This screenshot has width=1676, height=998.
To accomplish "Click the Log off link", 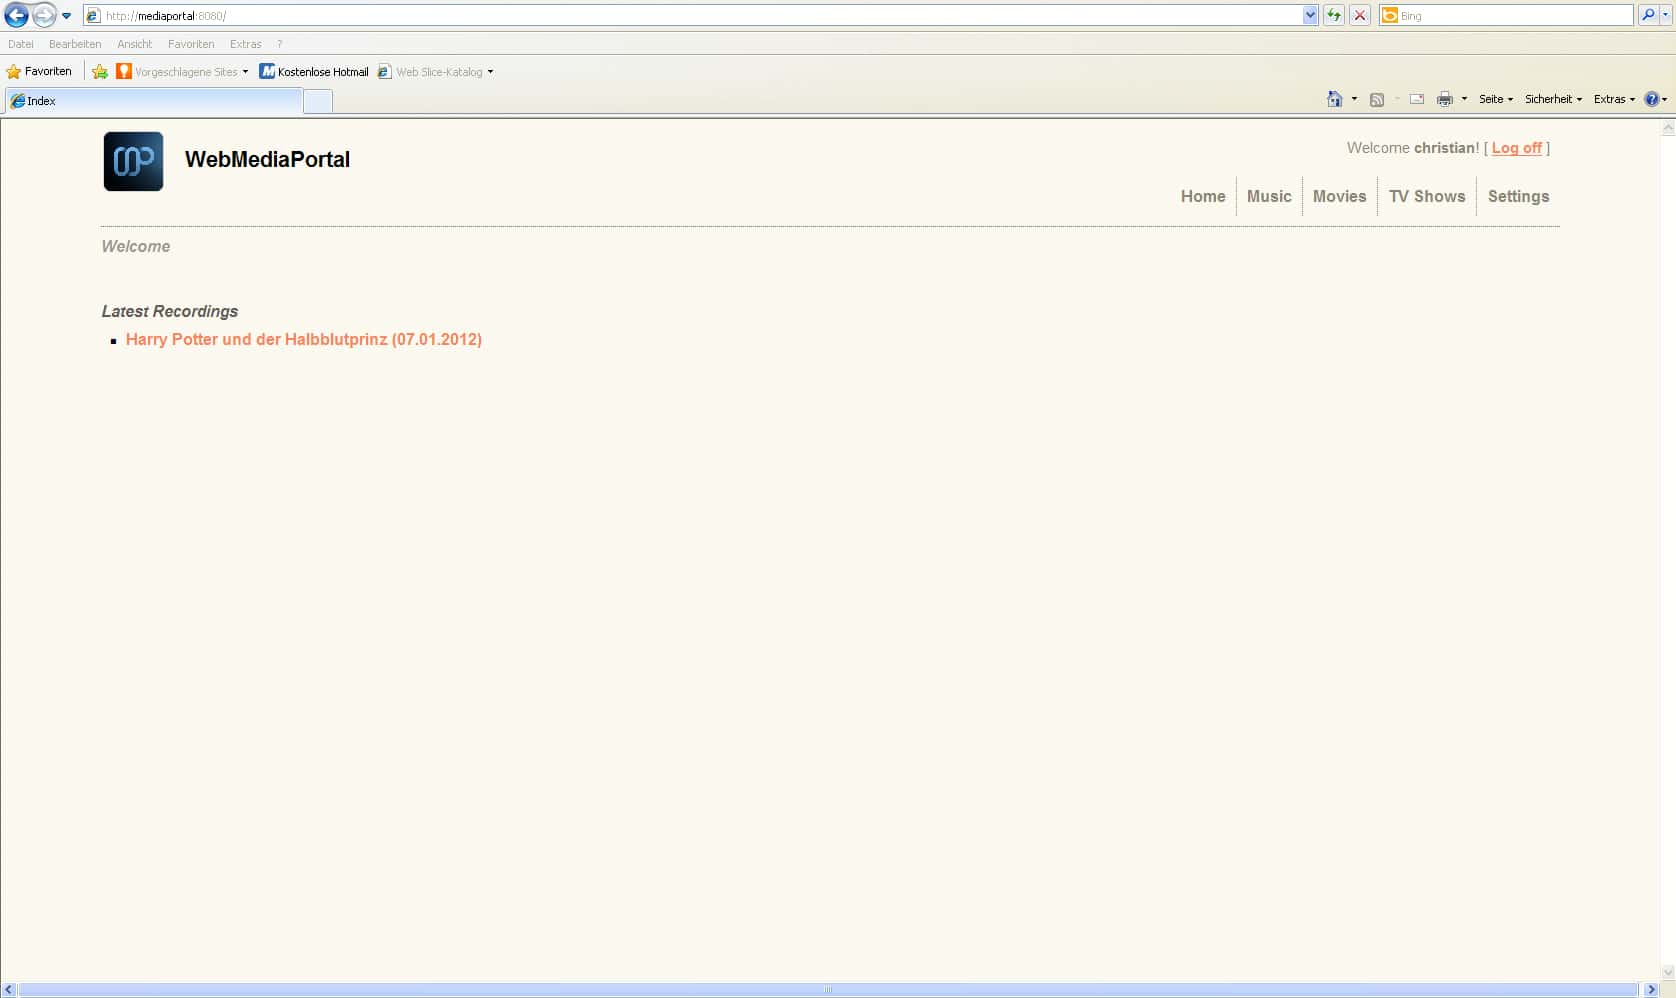I will coord(1516,148).
